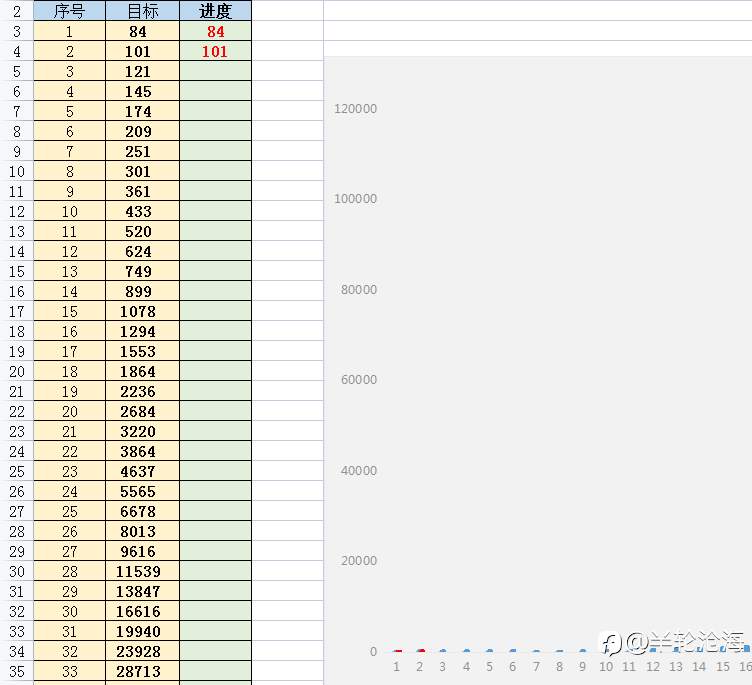Select target cell with value 11539
752x685 pixels.
pos(142,571)
